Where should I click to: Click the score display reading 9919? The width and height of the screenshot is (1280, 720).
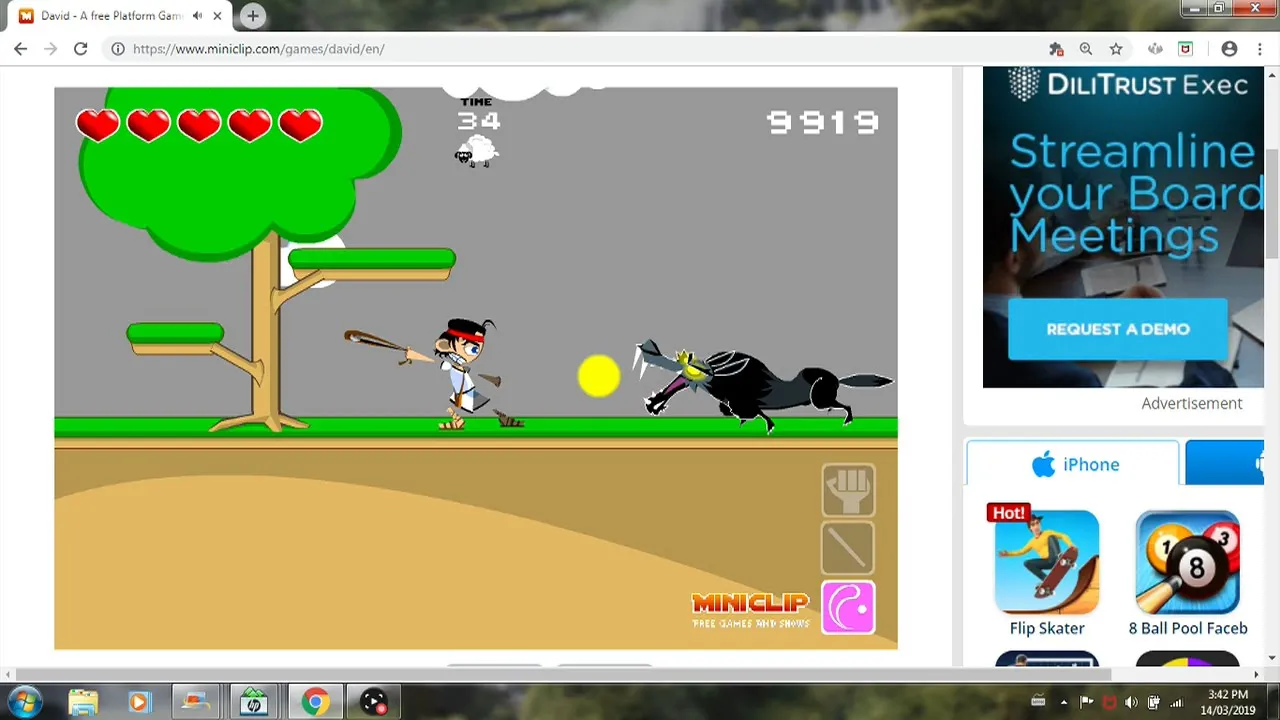[823, 122]
